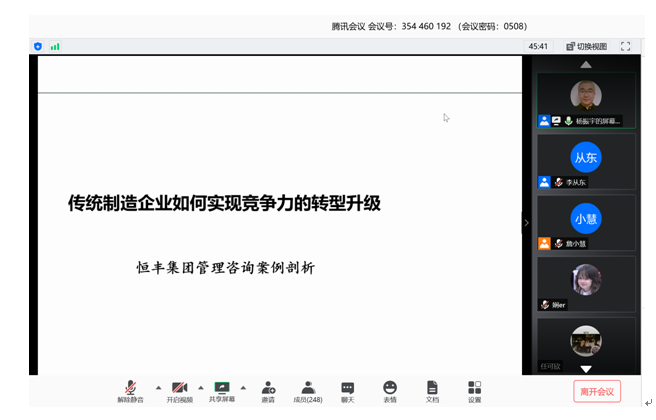
Task: Open the 表情 emoji reactions
Action: [390, 392]
